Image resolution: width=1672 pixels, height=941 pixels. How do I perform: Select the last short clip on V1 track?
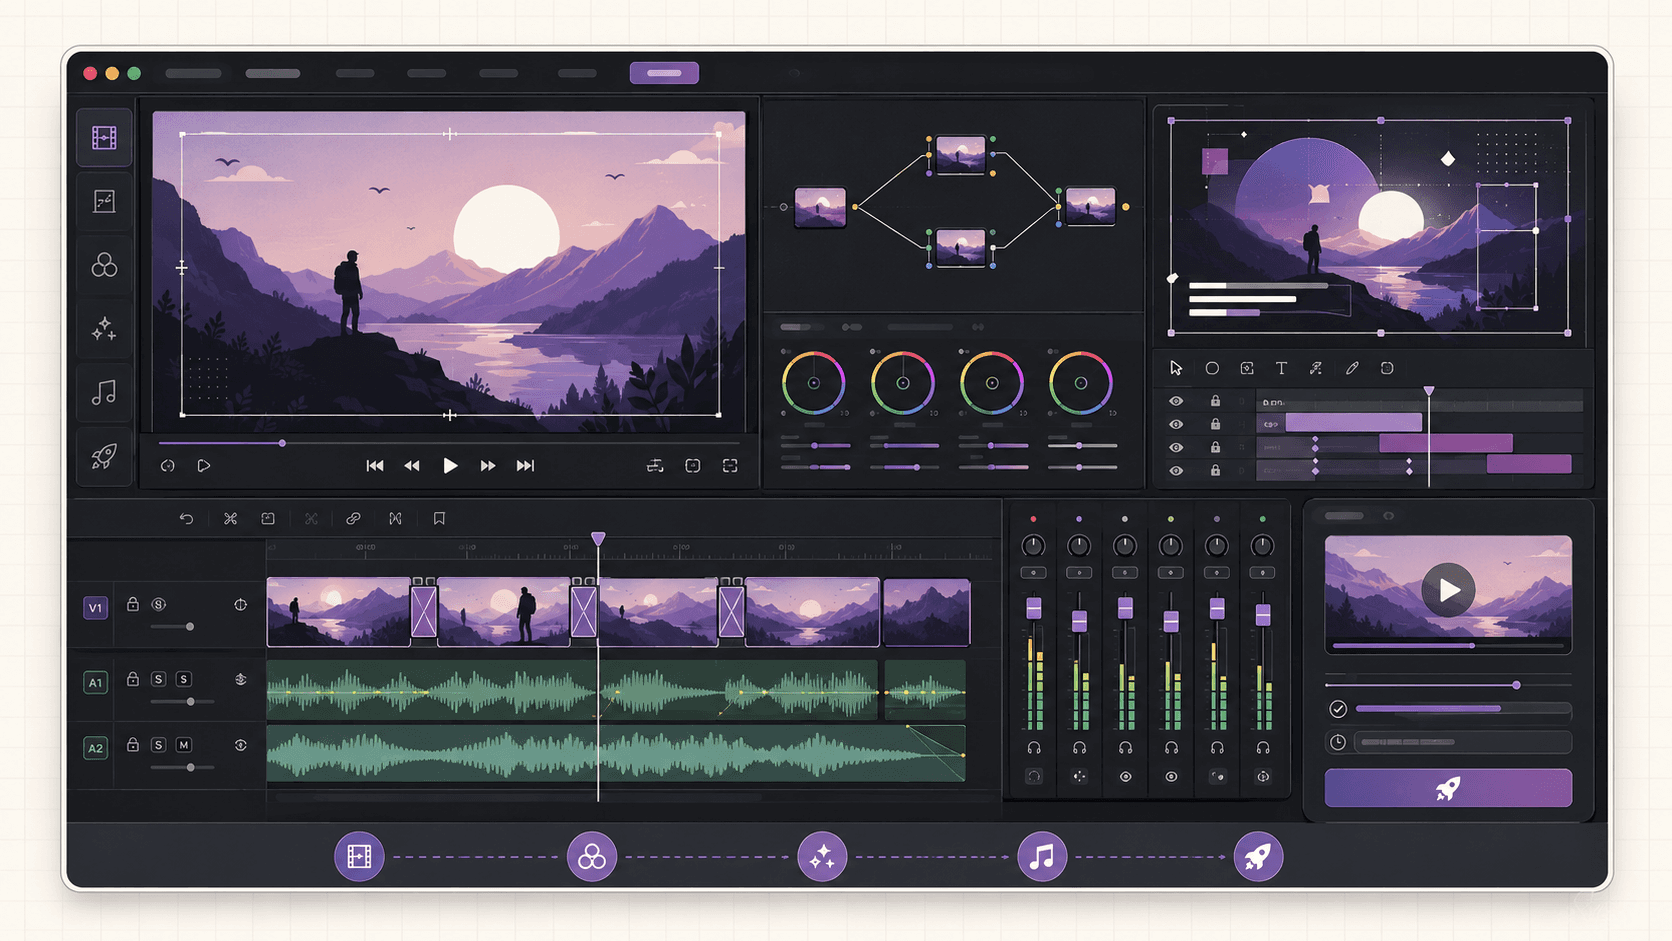coord(927,612)
